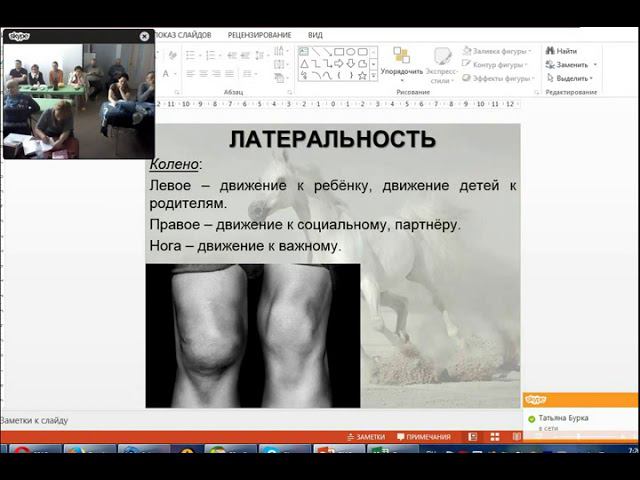The width and height of the screenshot is (640, 480).
Task: Select the straight line shape
Action: (x=316, y=51)
